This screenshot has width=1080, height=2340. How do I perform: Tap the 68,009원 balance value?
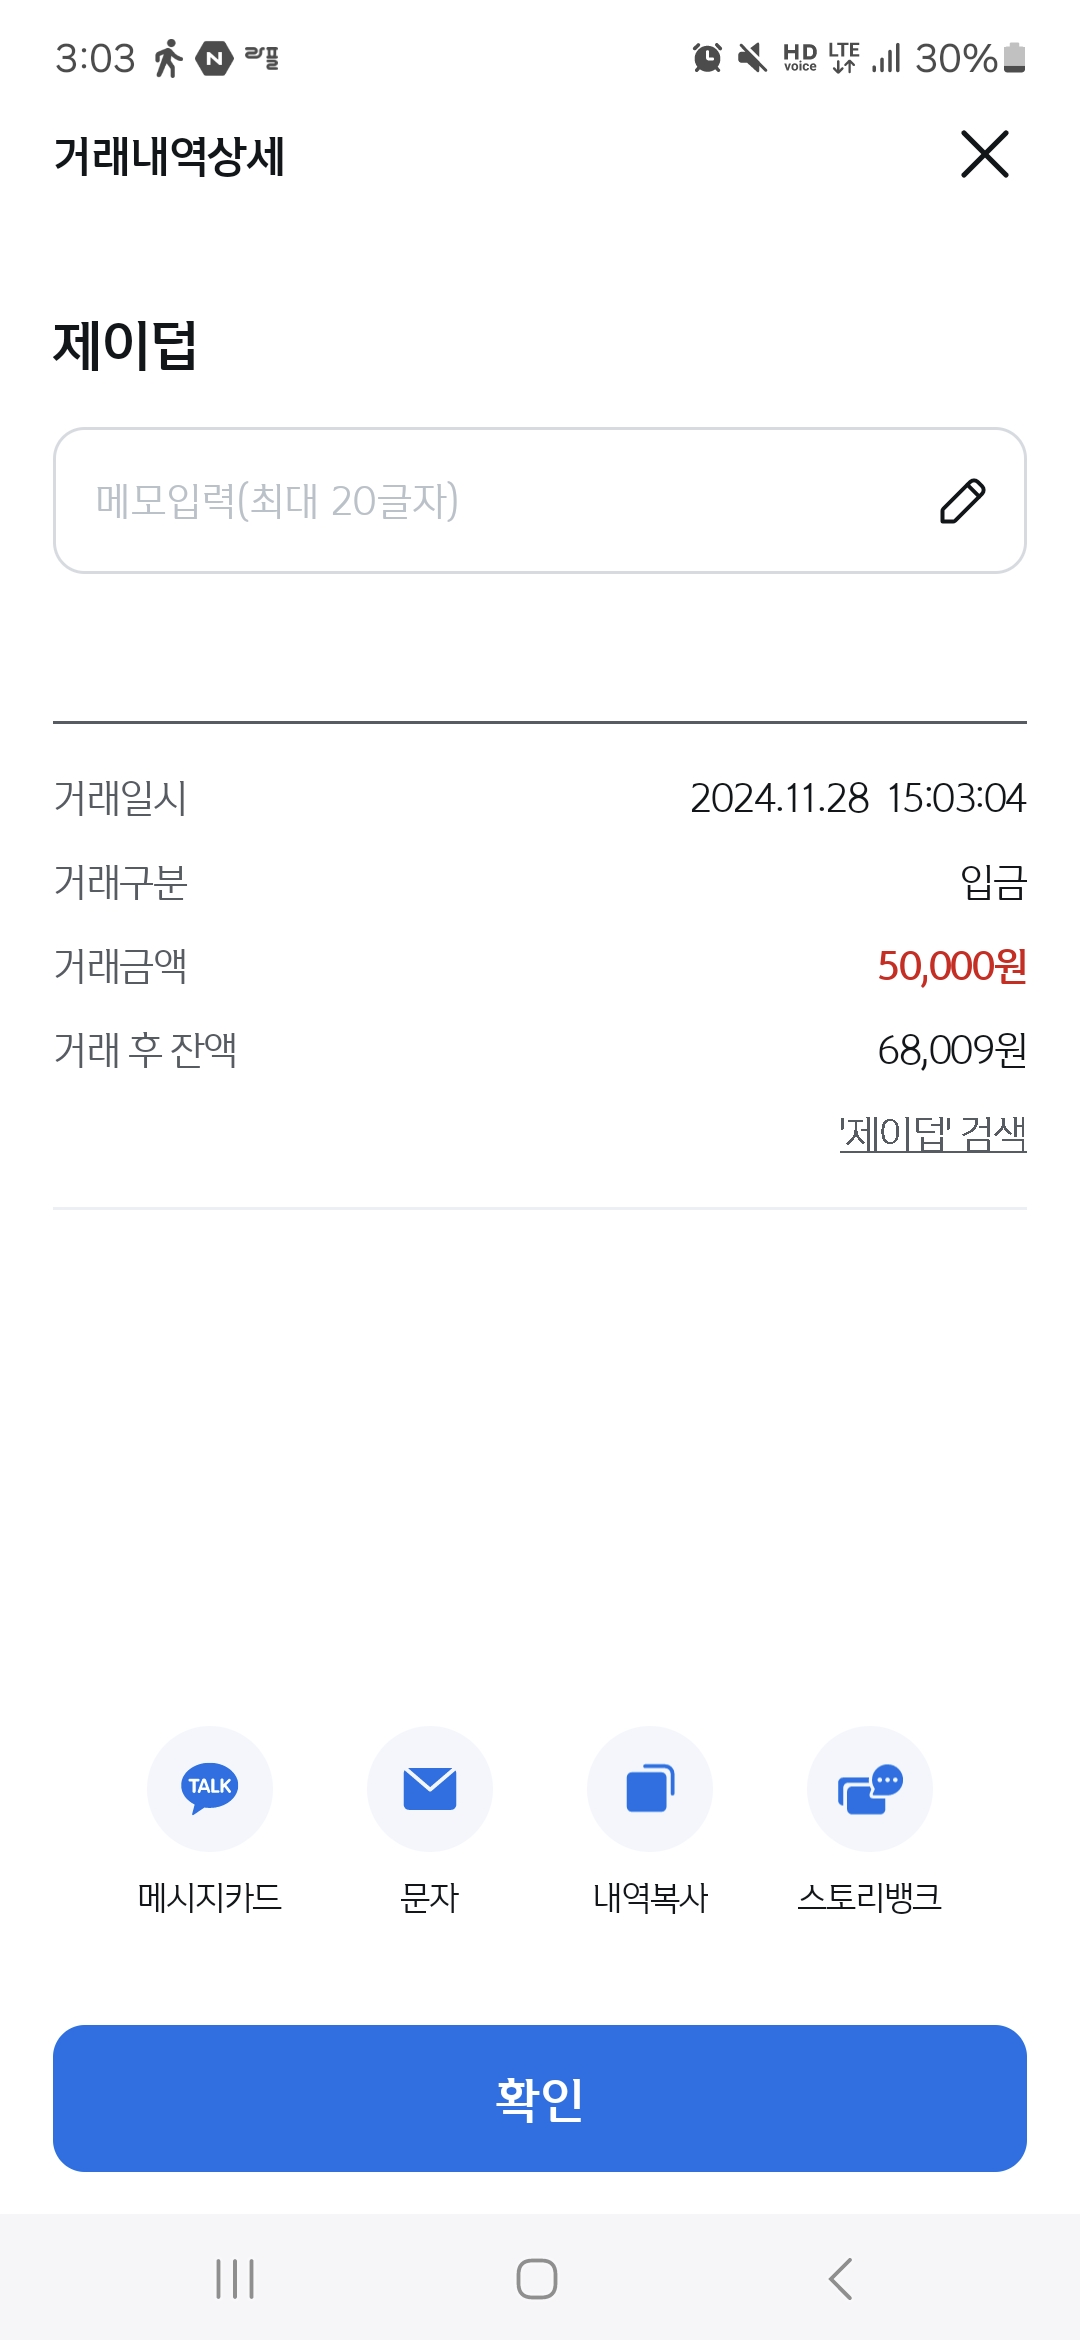(x=951, y=1050)
